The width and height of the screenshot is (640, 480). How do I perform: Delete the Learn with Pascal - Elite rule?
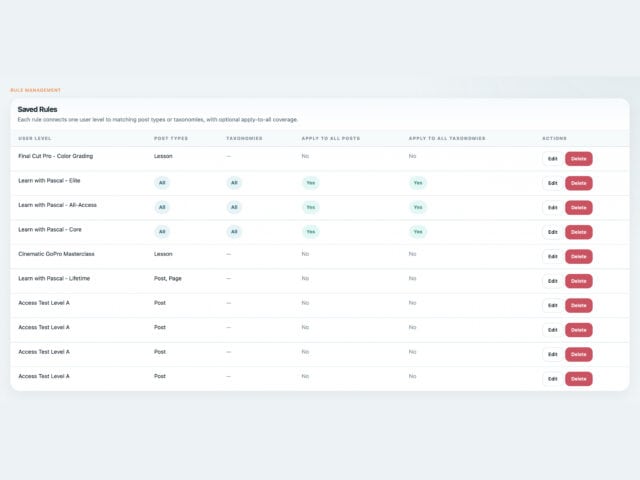(578, 183)
